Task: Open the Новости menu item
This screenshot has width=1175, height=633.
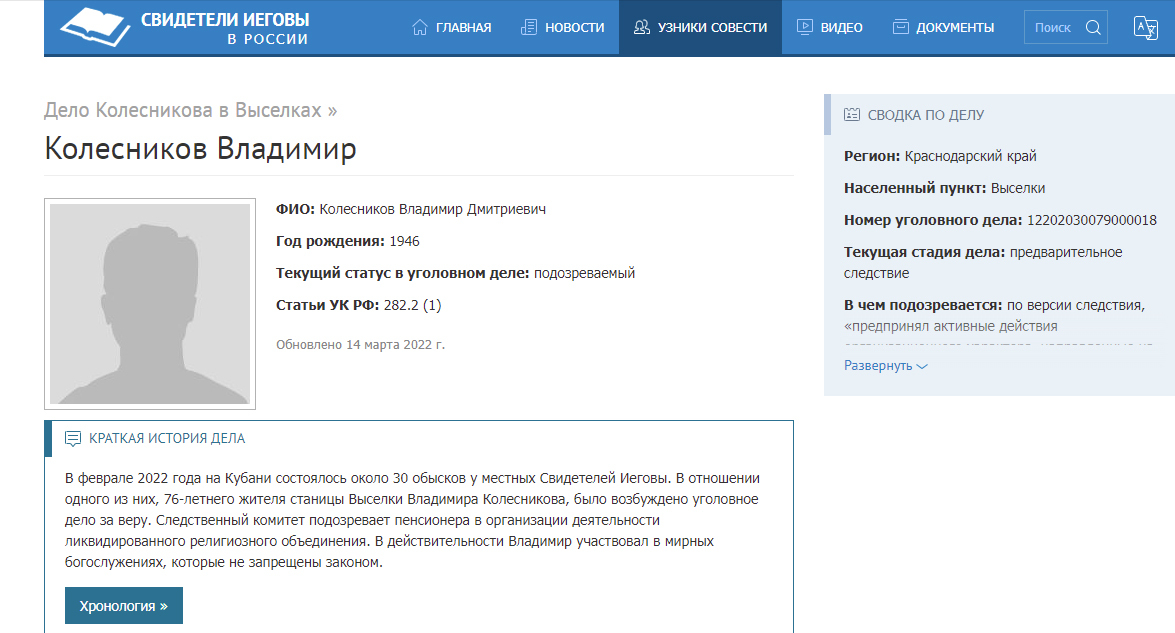Action: [x=574, y=27]
